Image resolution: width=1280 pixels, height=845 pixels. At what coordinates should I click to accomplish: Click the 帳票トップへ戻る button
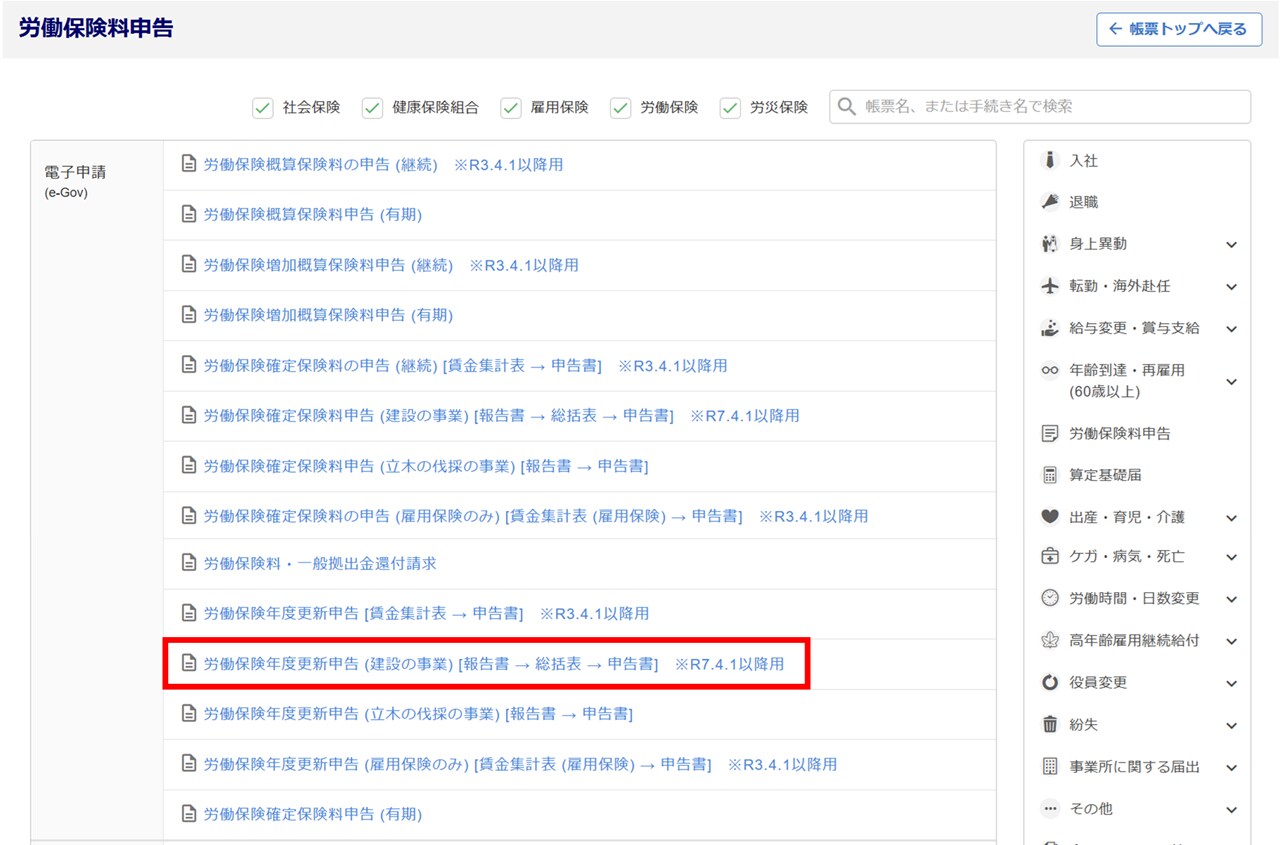pyautogui.click(x=1178, y=29)
